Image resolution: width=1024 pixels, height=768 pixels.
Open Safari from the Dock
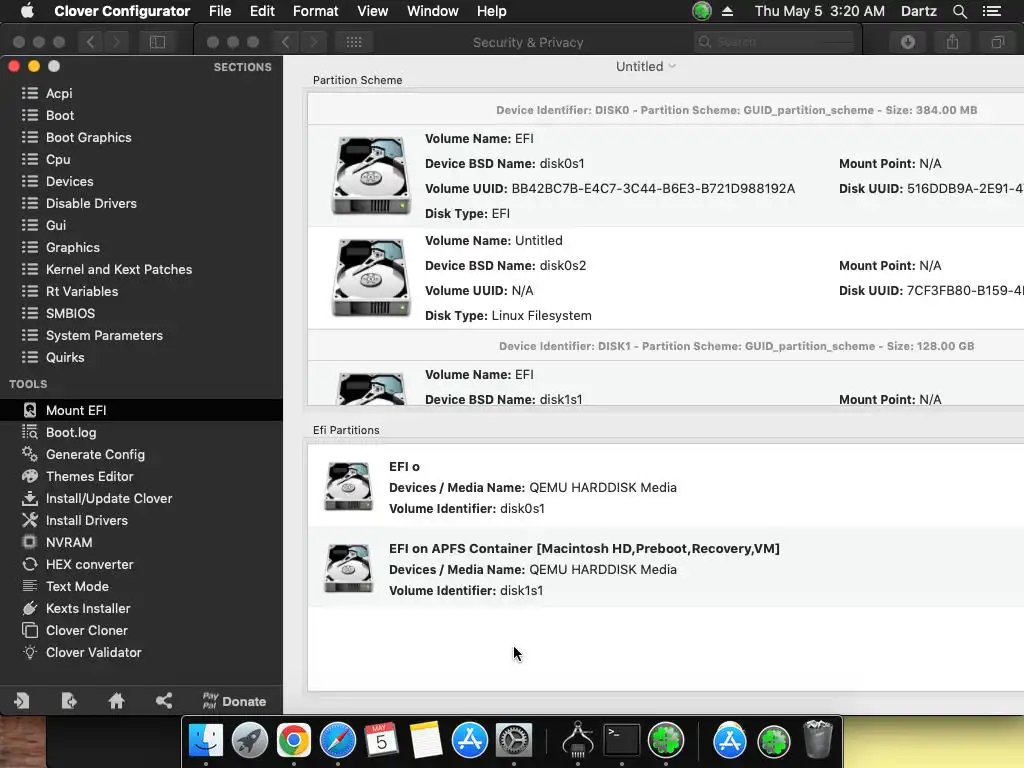coord(338,740)
